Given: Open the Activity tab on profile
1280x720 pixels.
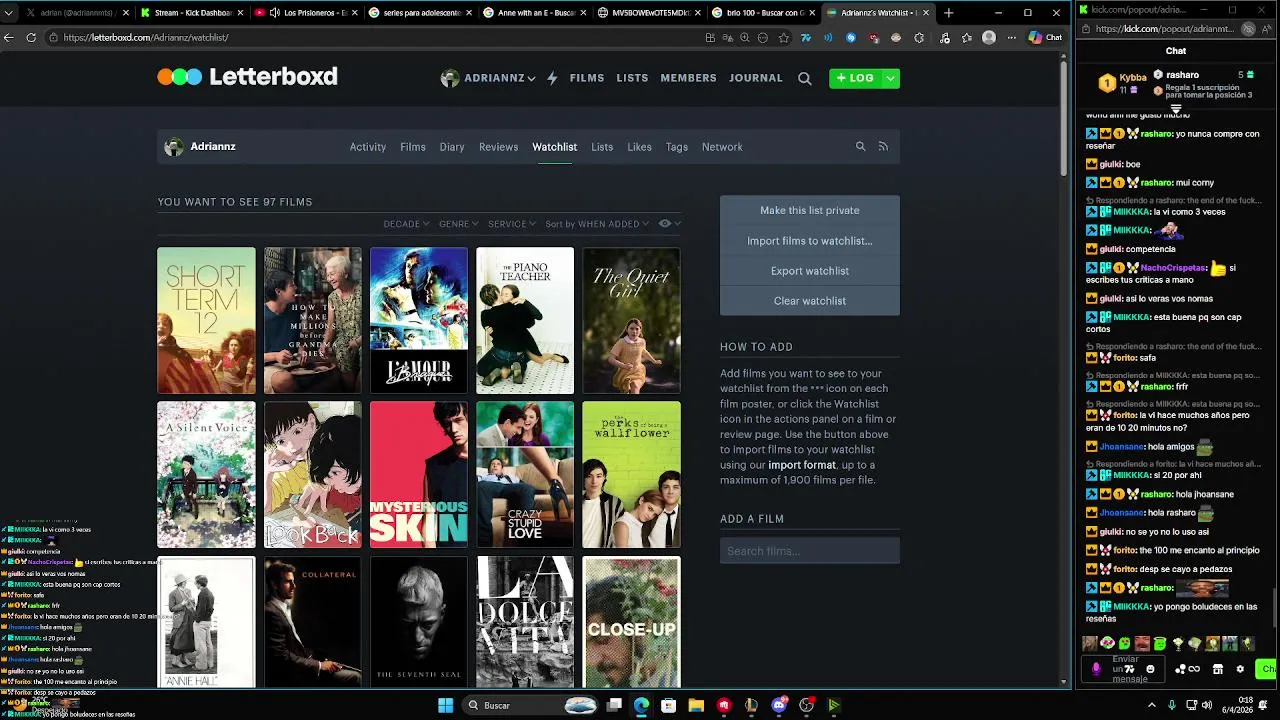Looking at the screenshot, I should coord(367,147).
